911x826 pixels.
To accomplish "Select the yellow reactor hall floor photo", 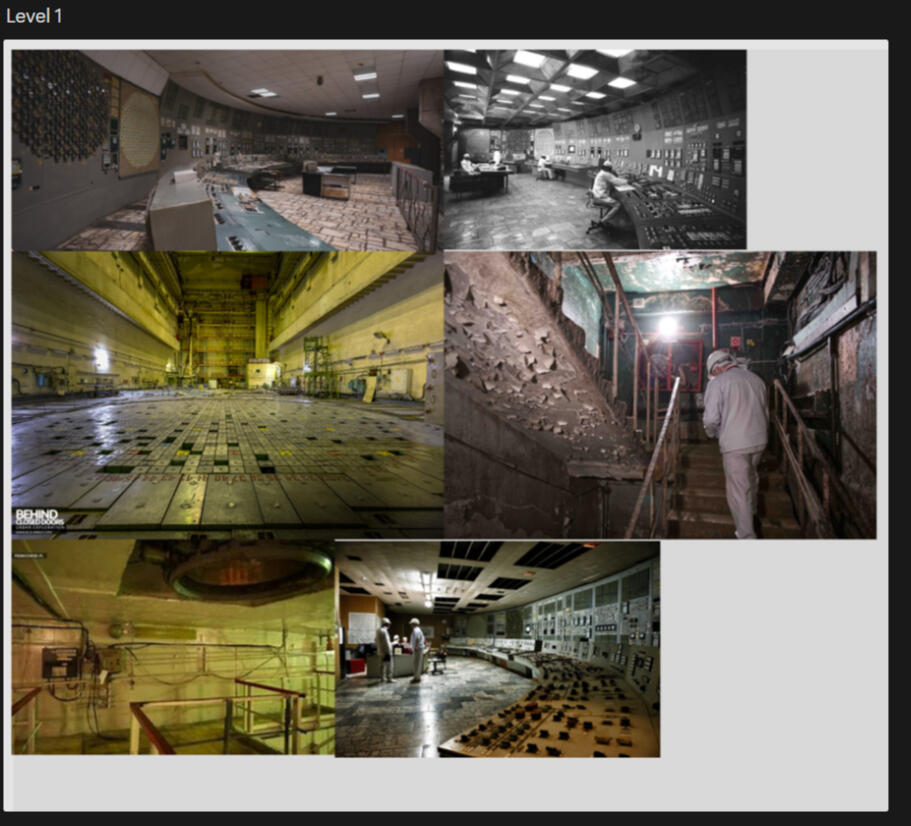I will click(227, 395).
